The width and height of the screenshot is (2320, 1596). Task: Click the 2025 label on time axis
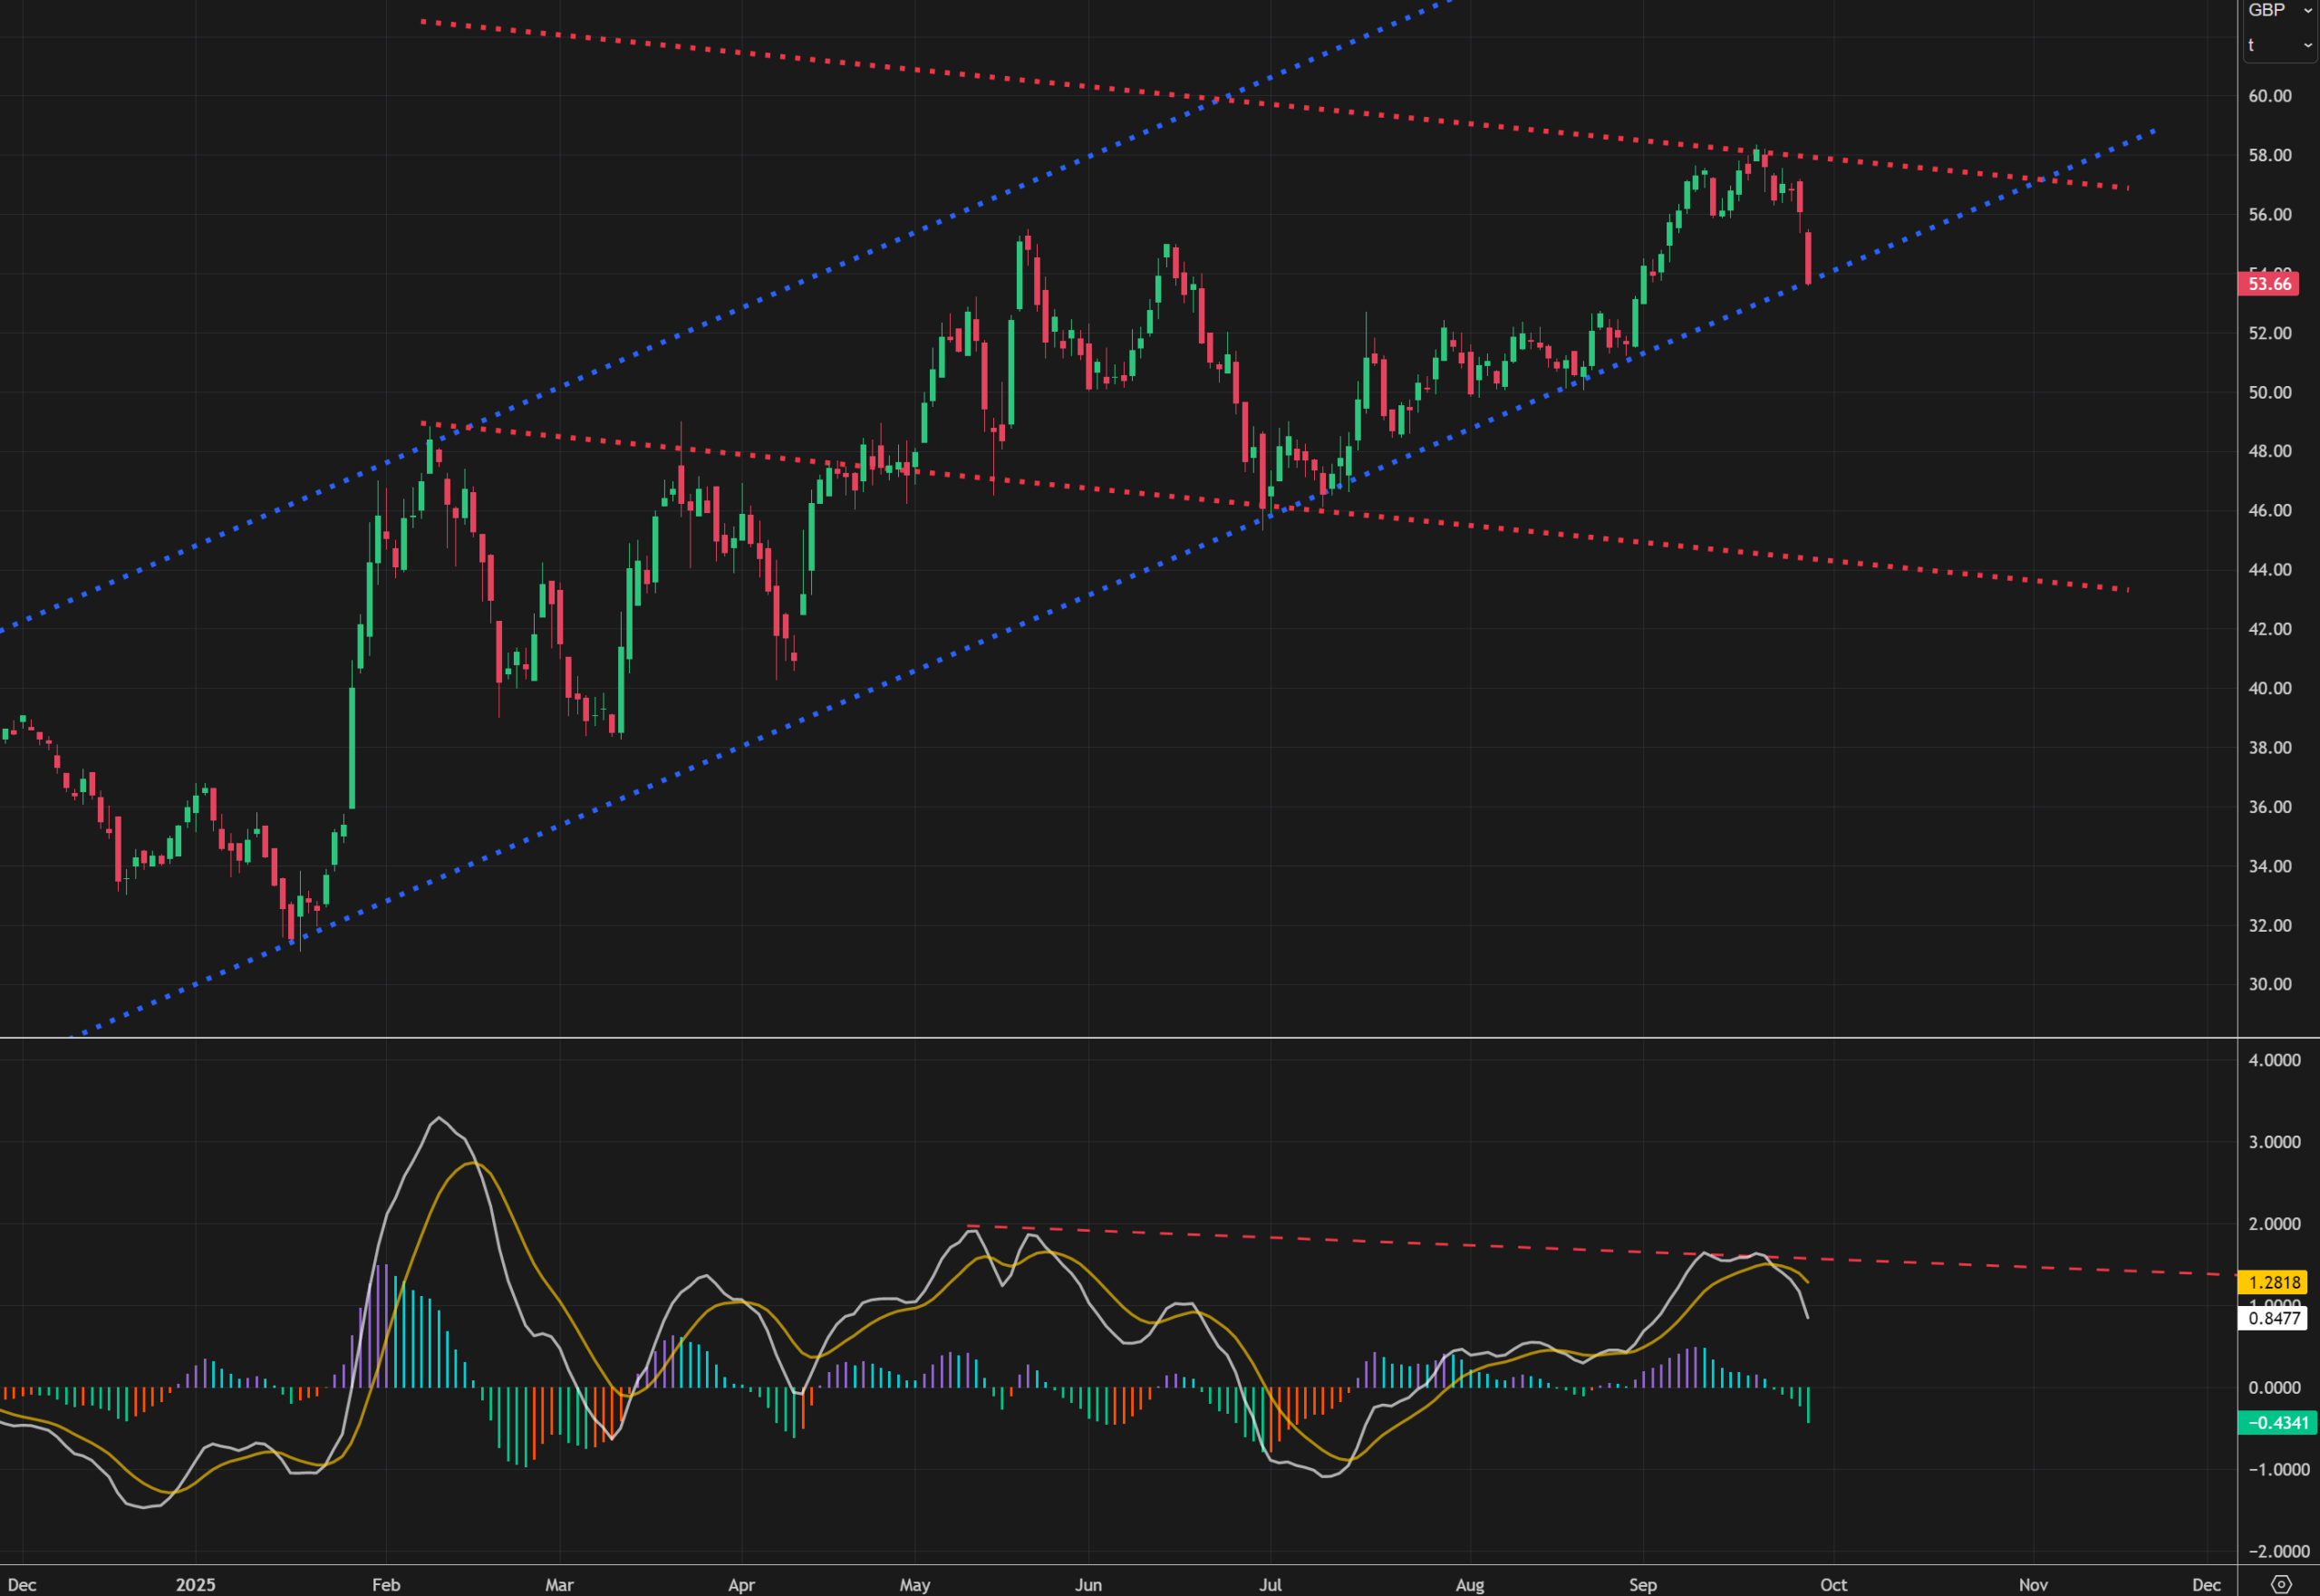[196, 1585]
